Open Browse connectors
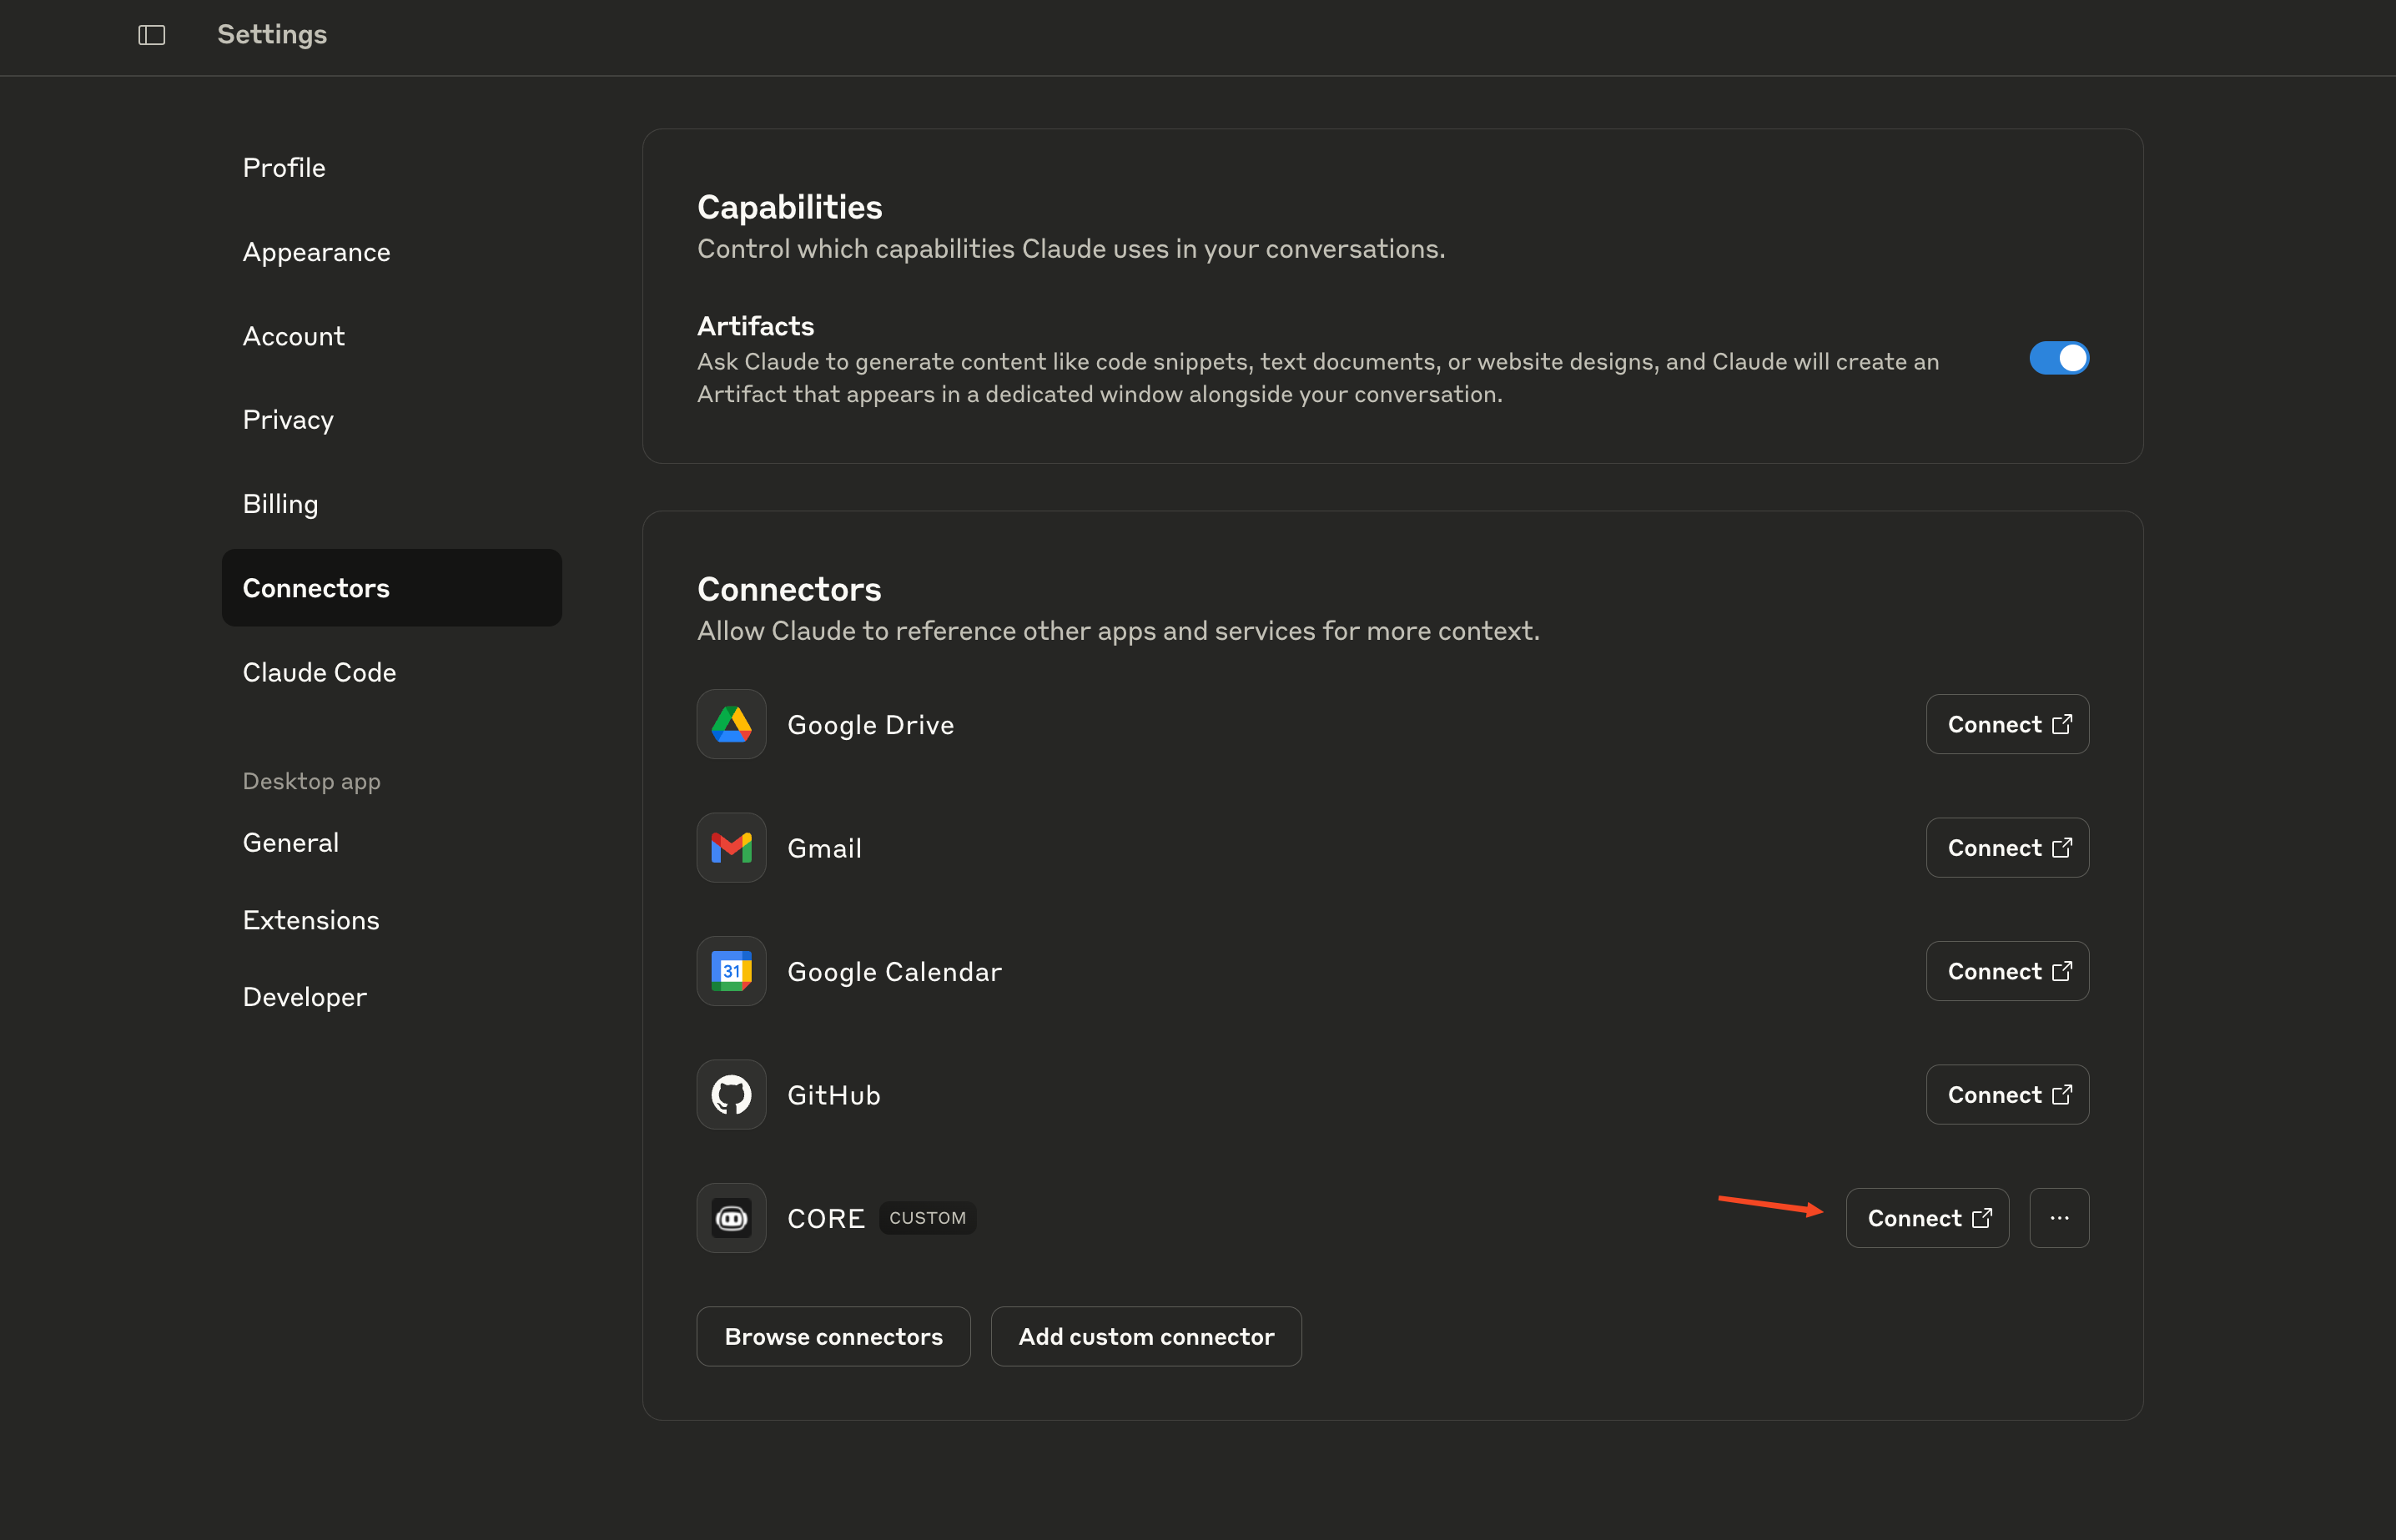Image resolution: width=2396 pixels, height=1540 pixels. 833,1336
